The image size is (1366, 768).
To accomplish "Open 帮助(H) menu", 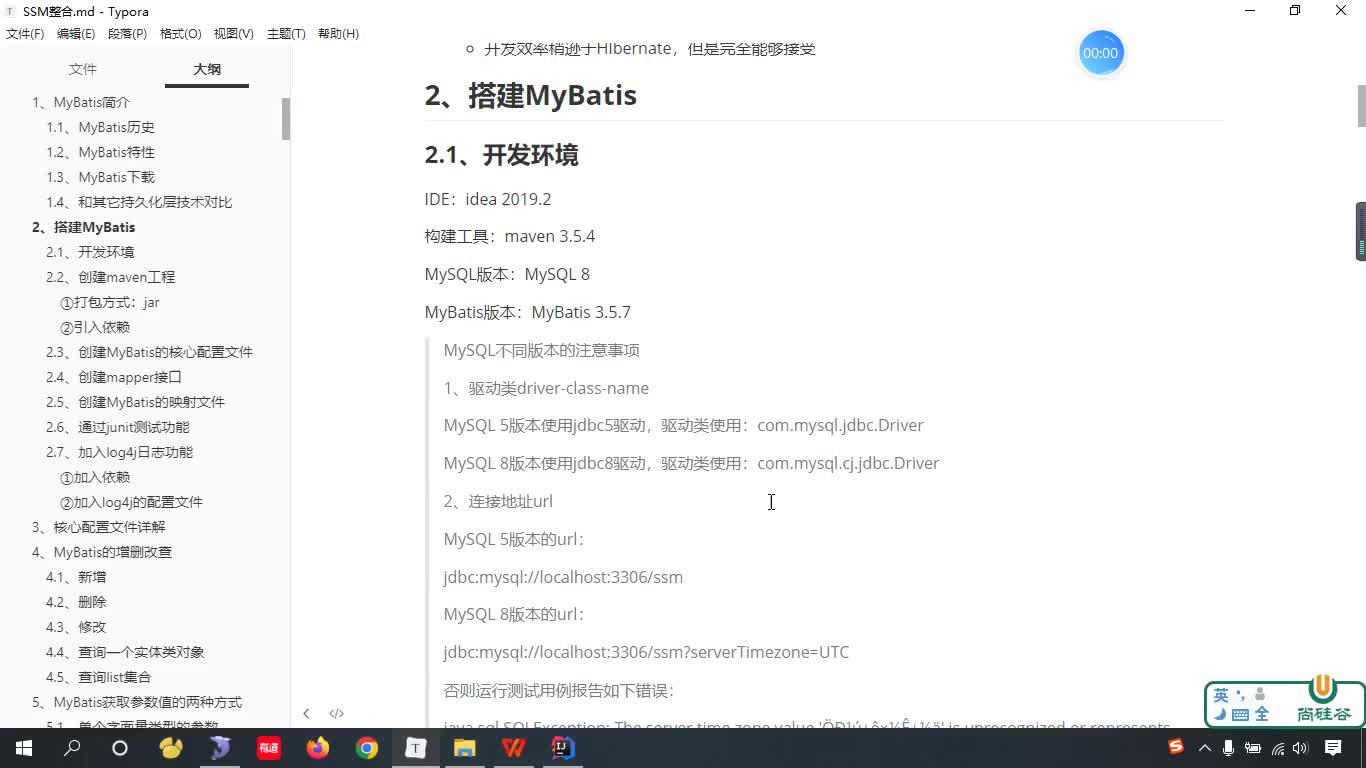I will [x=338, y=34].
